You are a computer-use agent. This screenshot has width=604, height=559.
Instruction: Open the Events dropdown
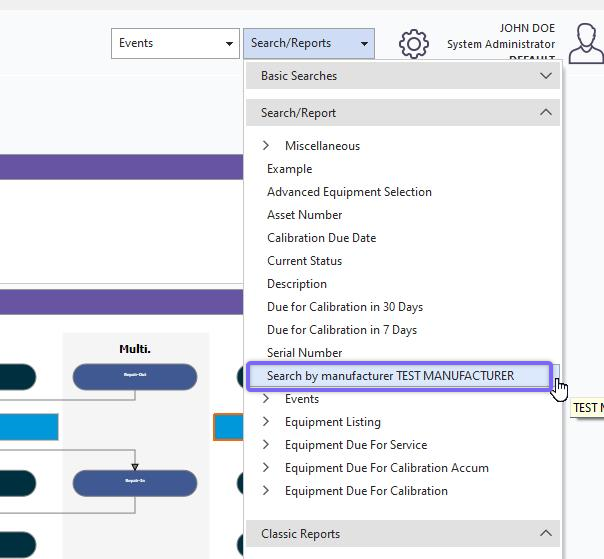174,43
